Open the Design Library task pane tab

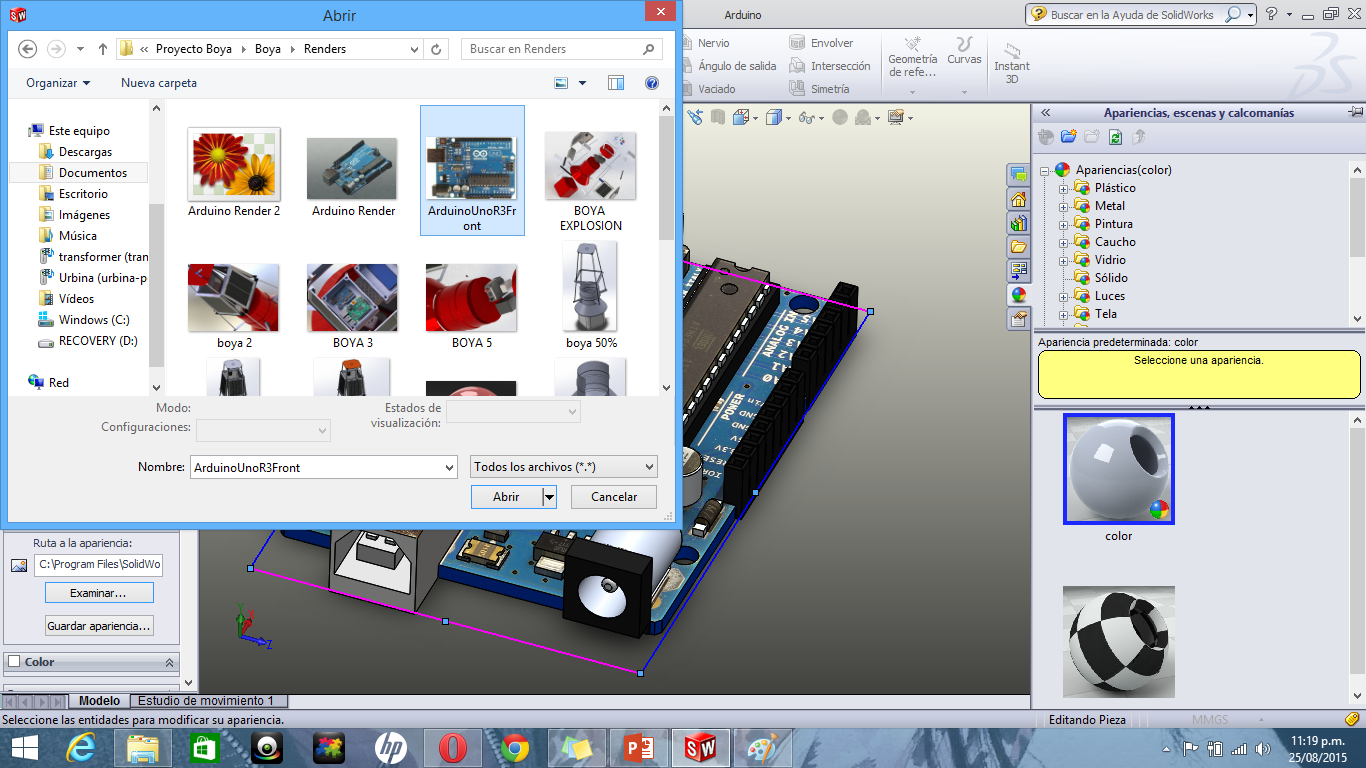(1019, 223)
